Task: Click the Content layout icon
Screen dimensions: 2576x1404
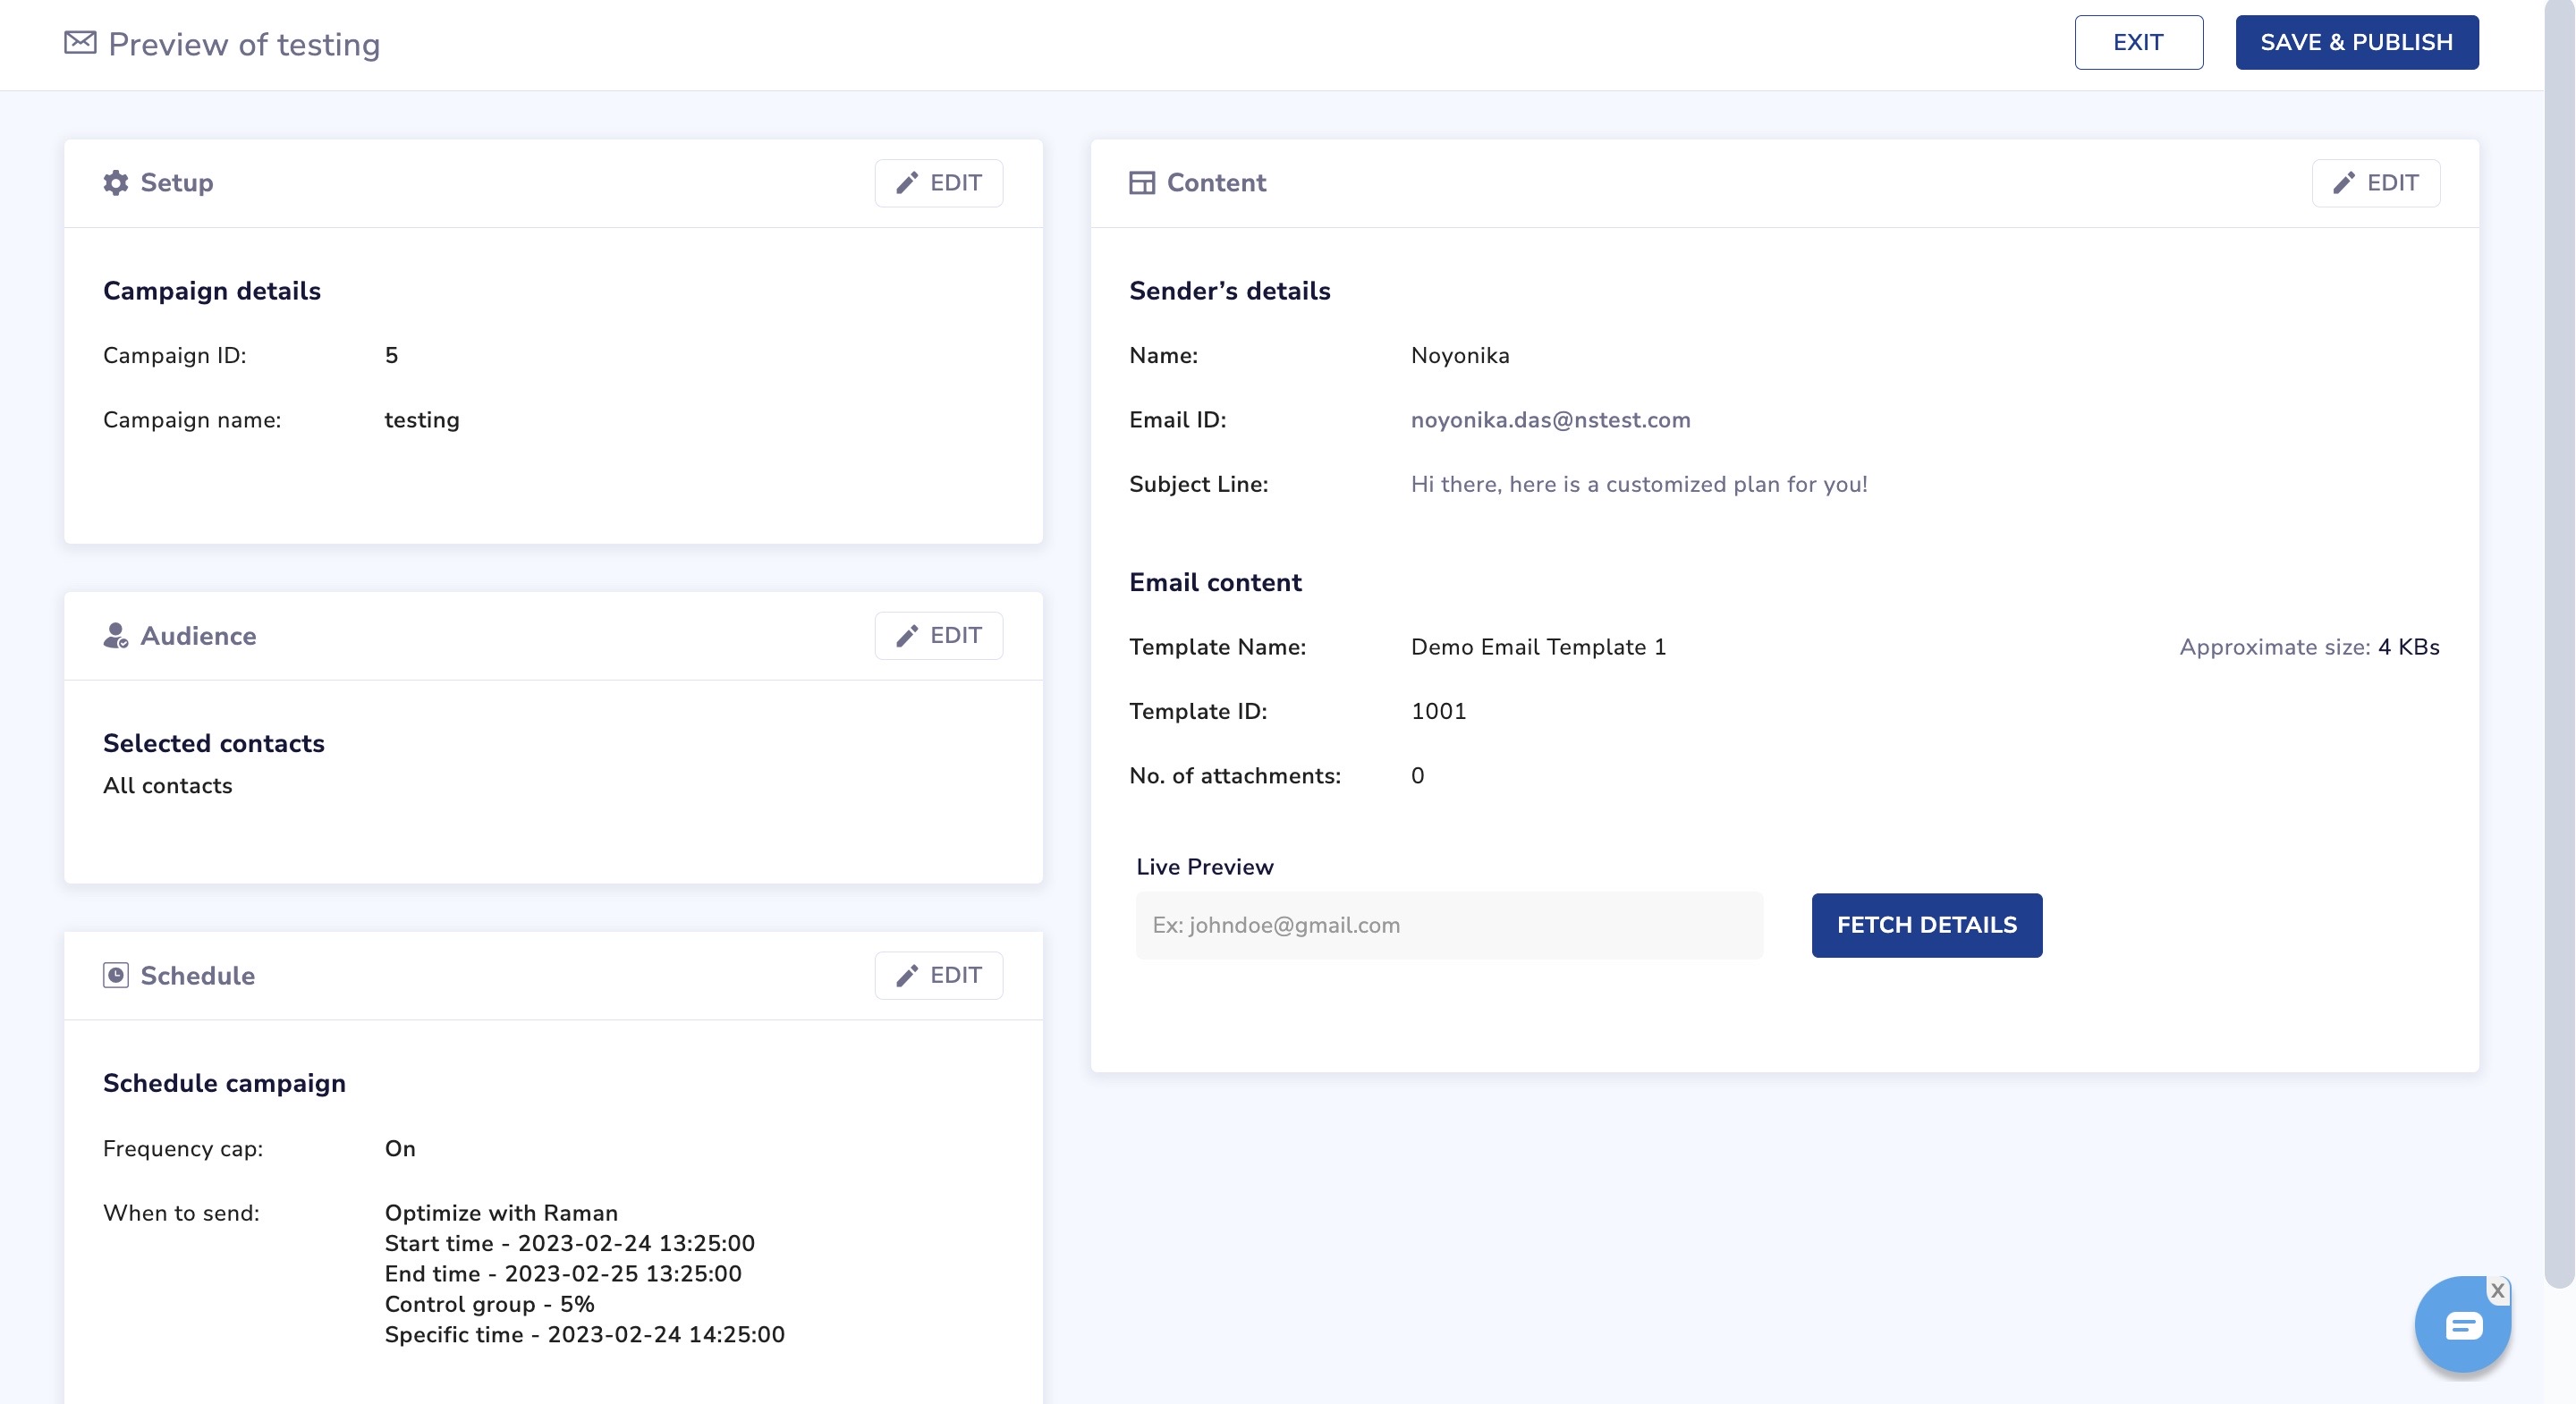Action: coord(1142,183)
